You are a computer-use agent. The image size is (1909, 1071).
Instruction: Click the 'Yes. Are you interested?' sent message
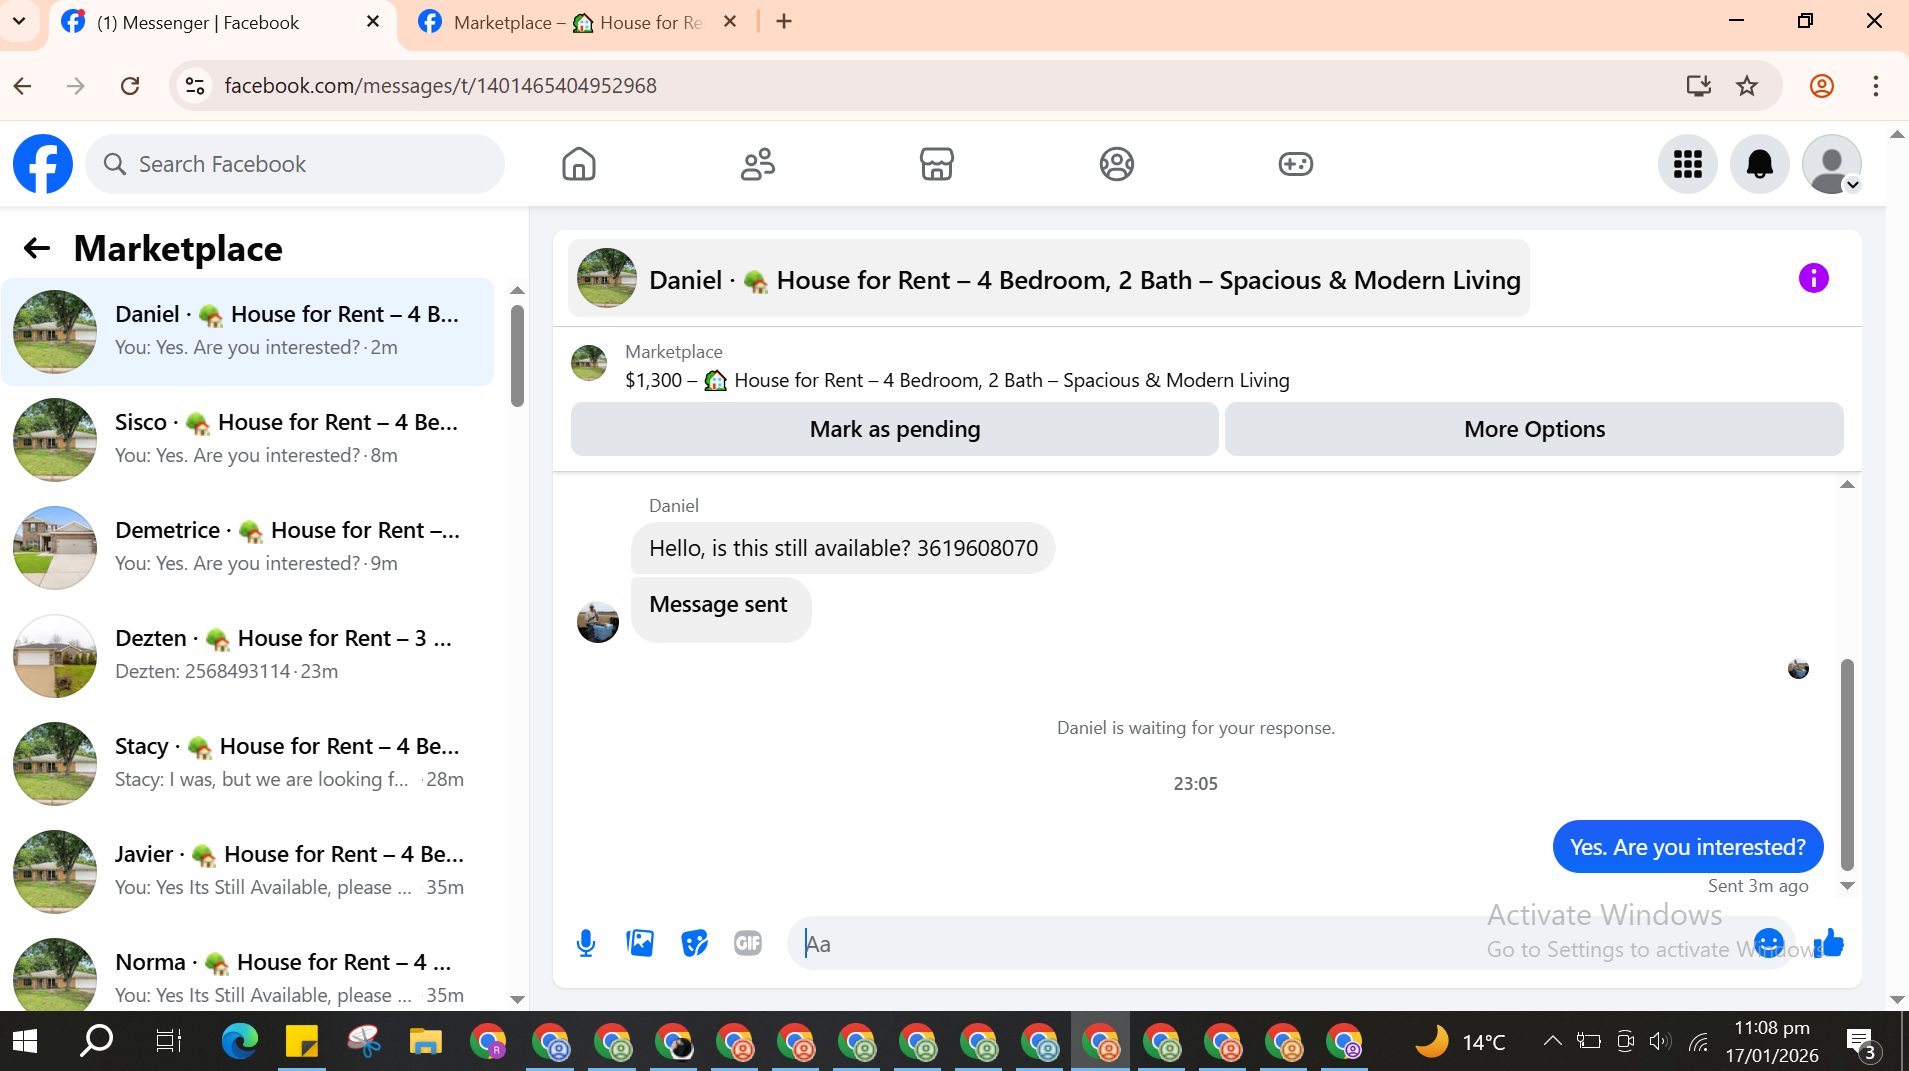pyautogui.click(x=1687, y=847)
